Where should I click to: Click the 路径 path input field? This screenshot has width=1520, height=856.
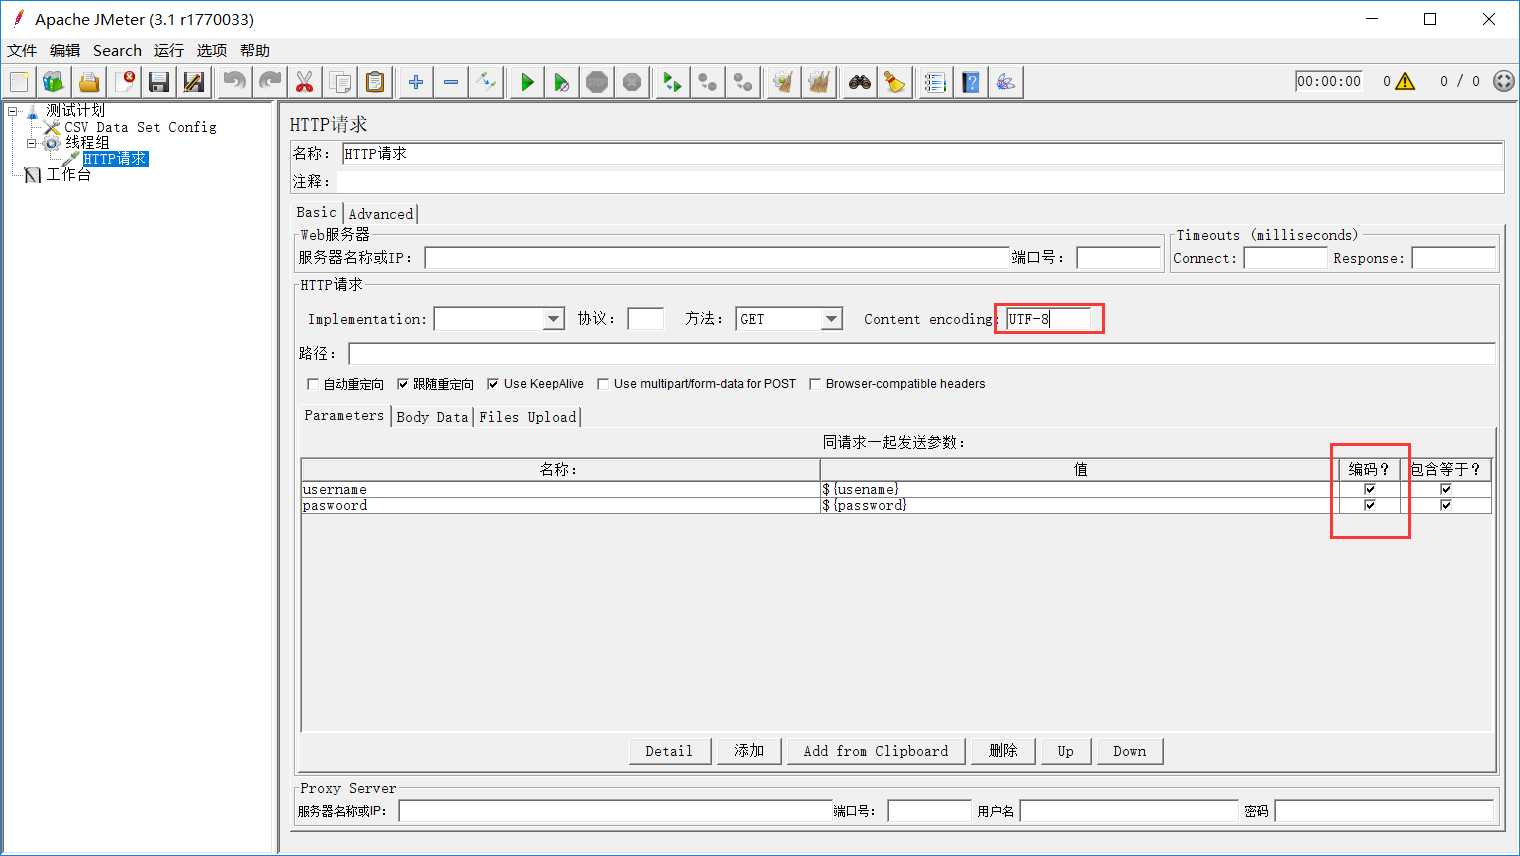pyautogui.click(x=921, y=354)
